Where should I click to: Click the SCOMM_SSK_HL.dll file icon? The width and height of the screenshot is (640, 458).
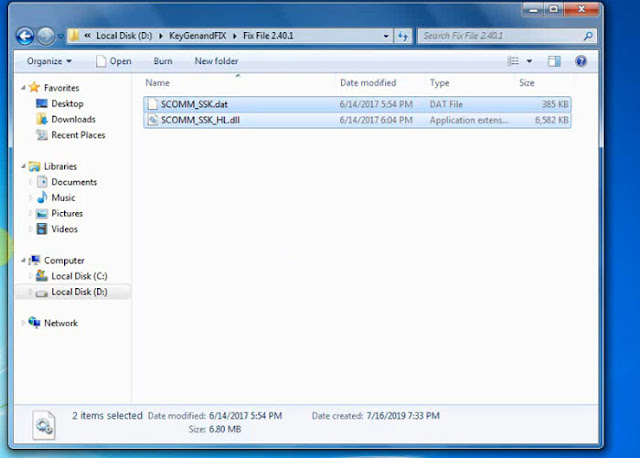[153, 120]
